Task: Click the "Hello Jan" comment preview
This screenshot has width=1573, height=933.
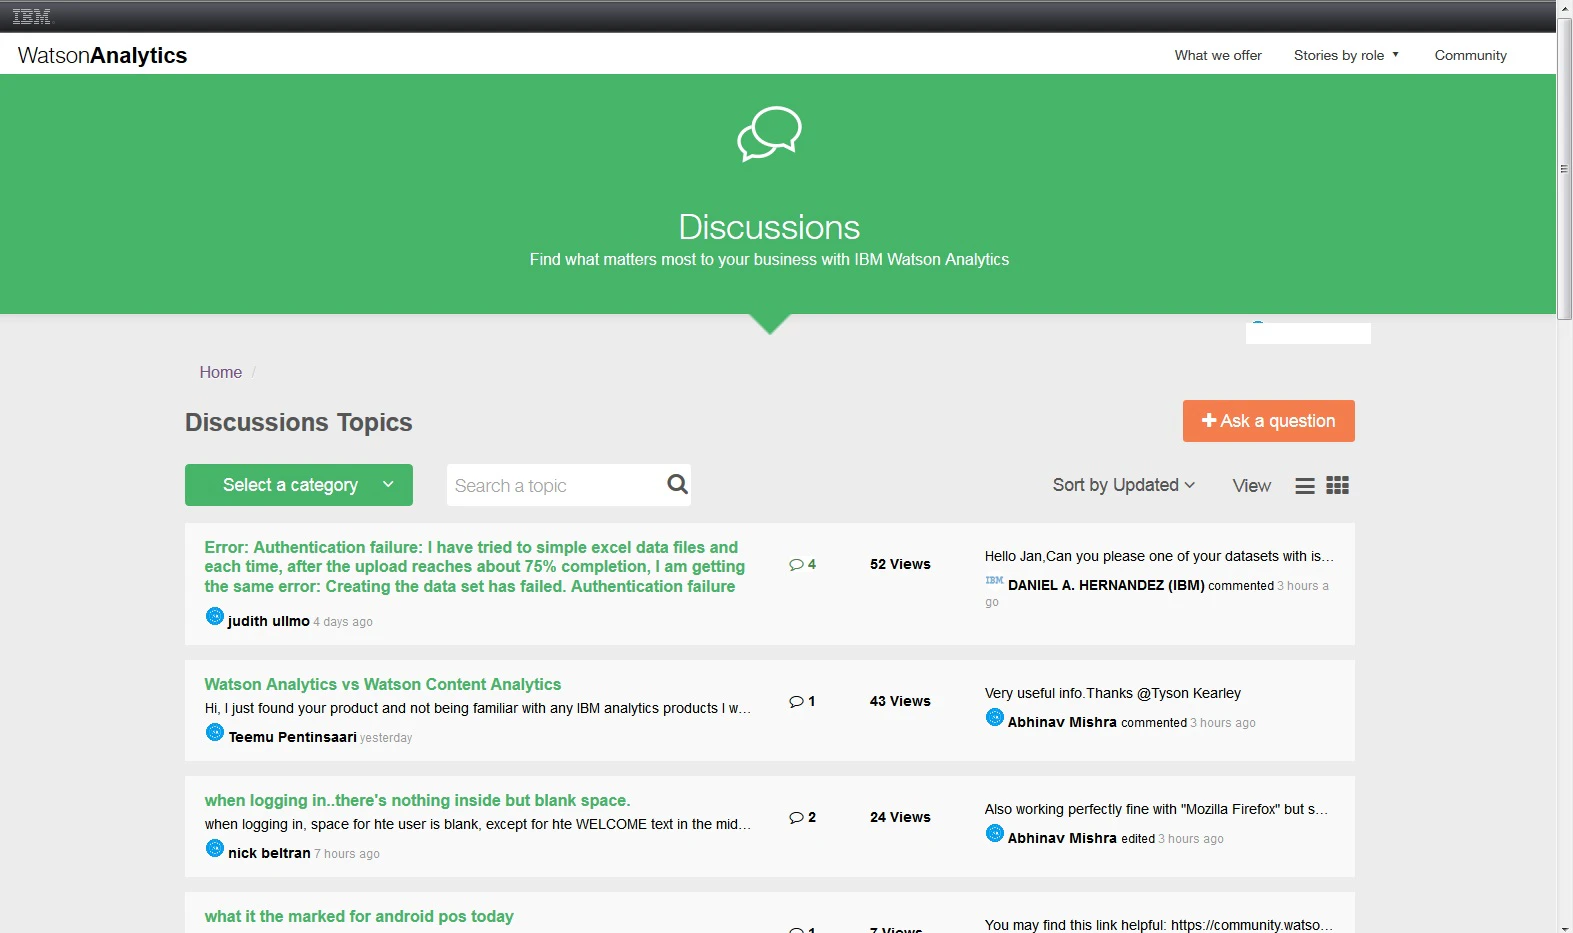Action: pyautogui.click(x=1159, y=556)
